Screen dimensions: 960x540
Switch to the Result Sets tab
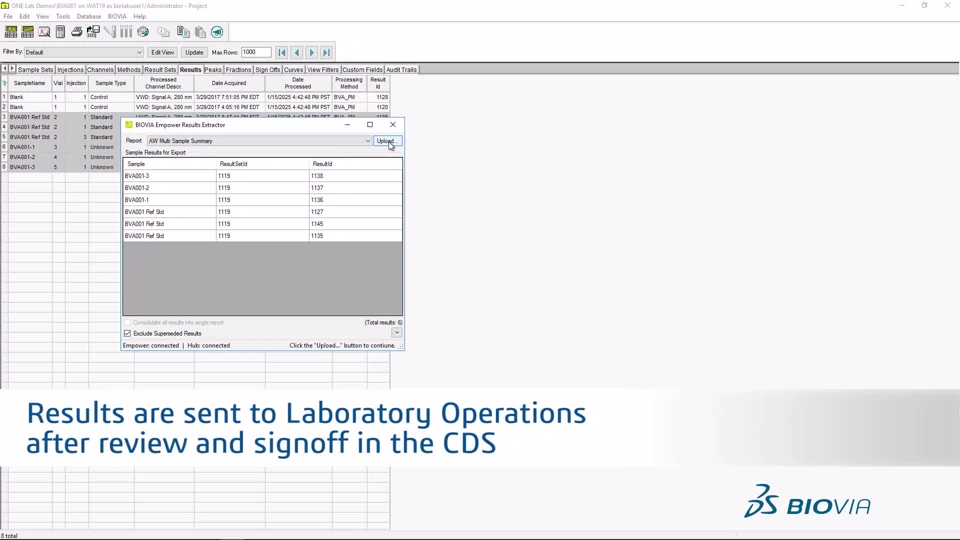coord(160,70)
